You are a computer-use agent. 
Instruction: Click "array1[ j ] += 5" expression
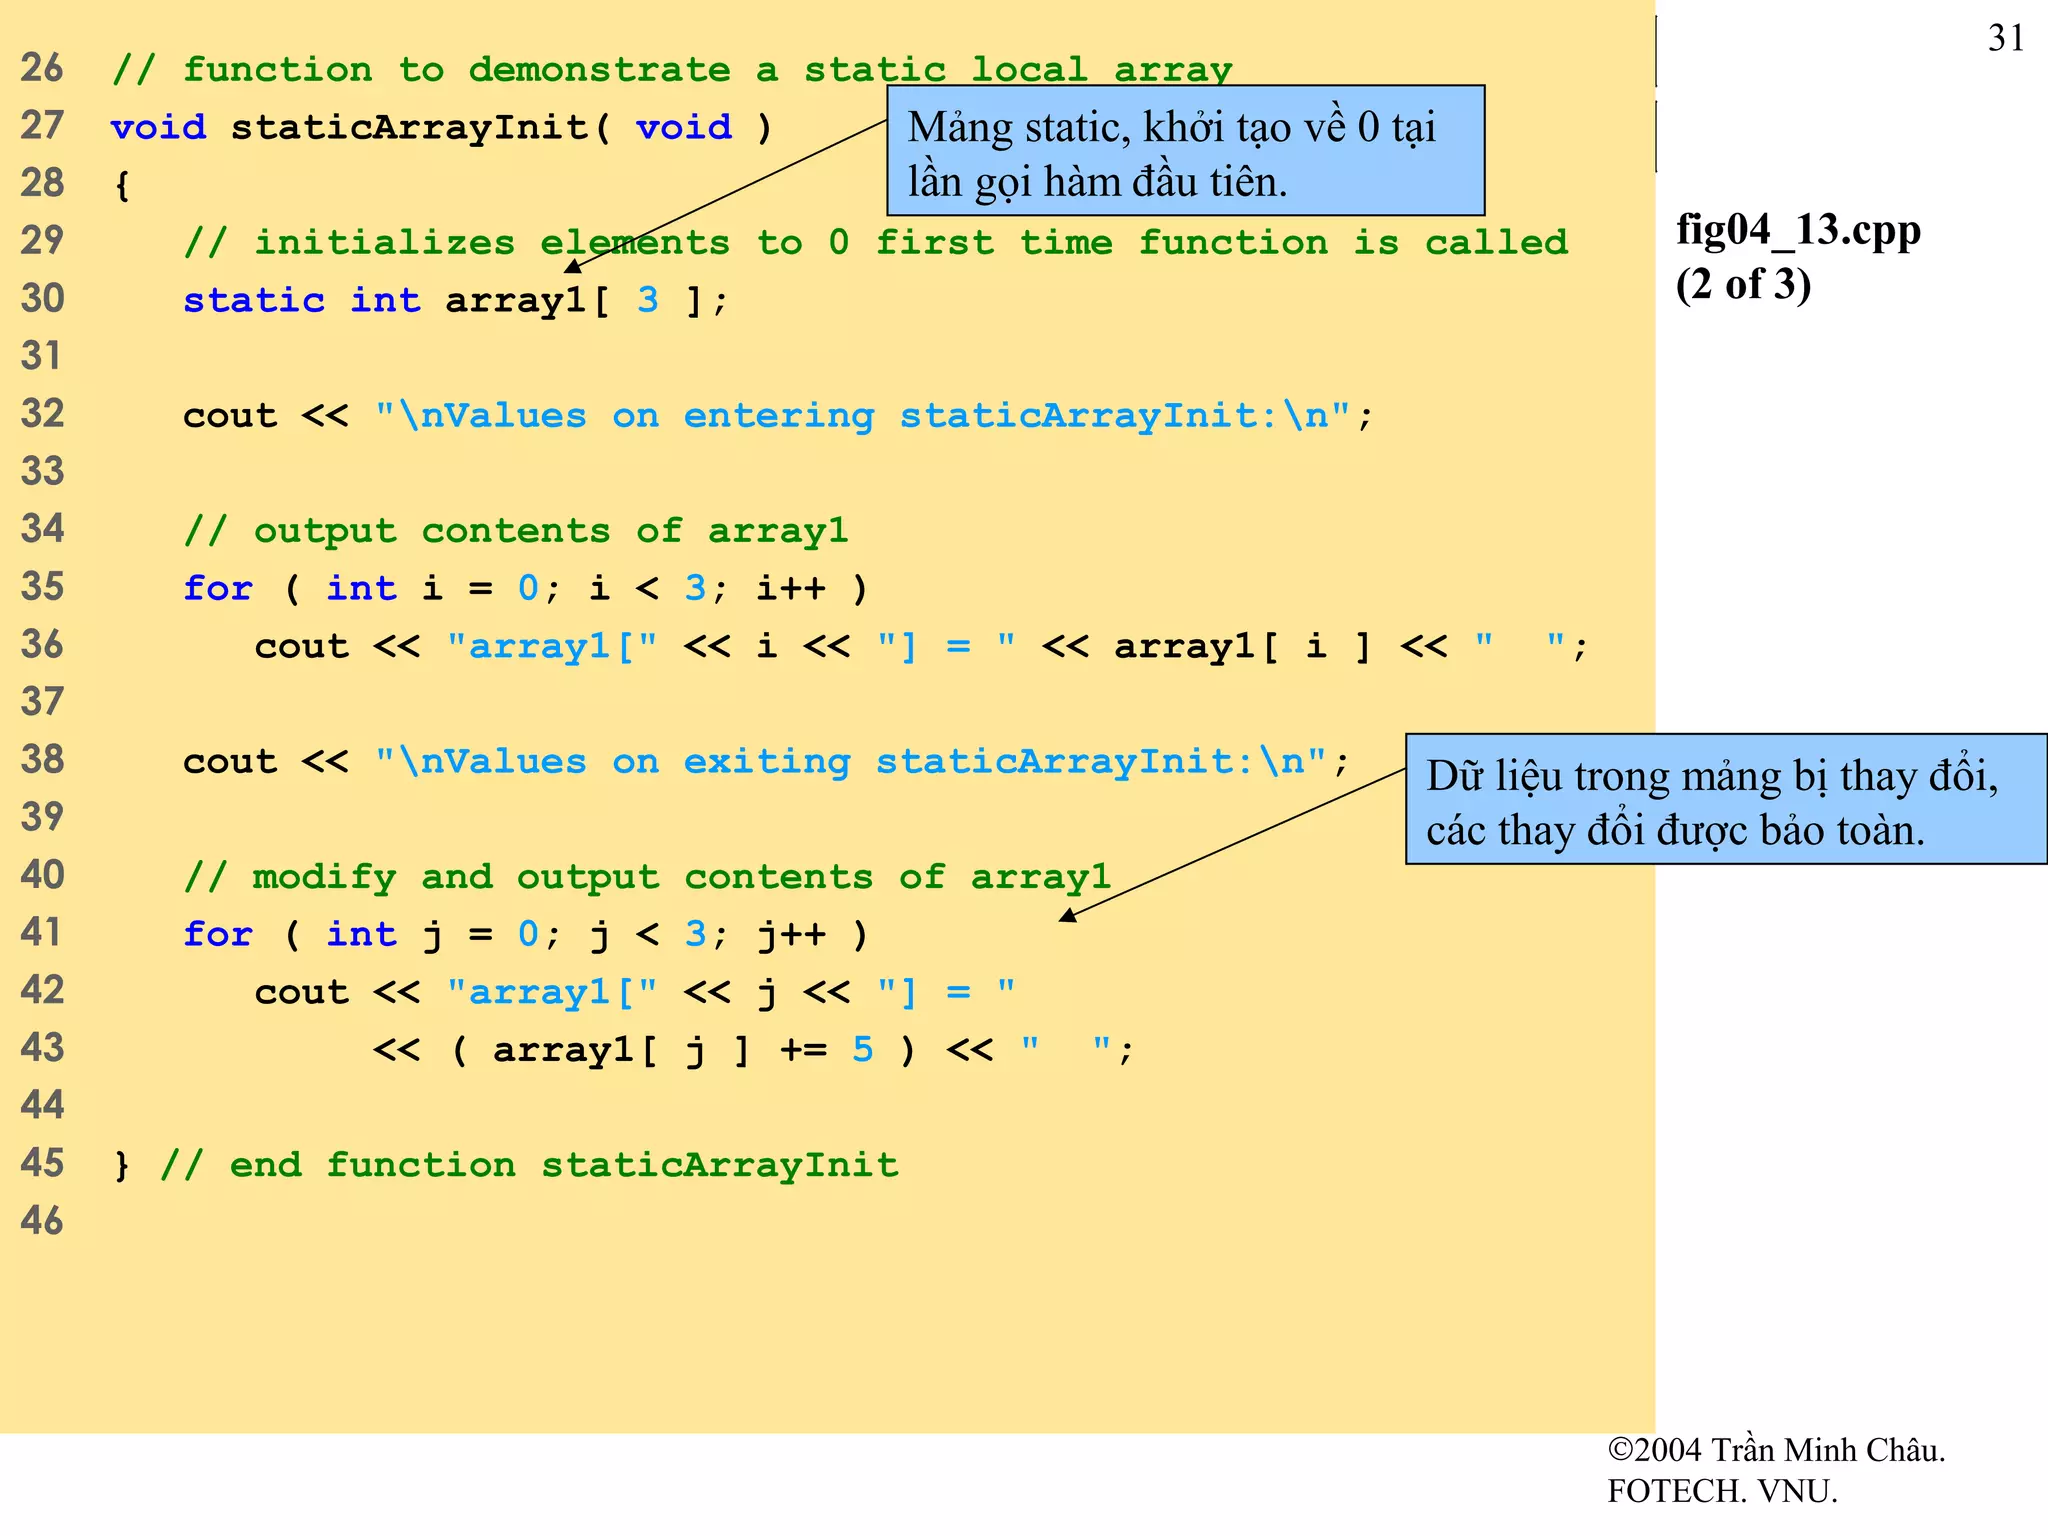(x=684, y=1050)
